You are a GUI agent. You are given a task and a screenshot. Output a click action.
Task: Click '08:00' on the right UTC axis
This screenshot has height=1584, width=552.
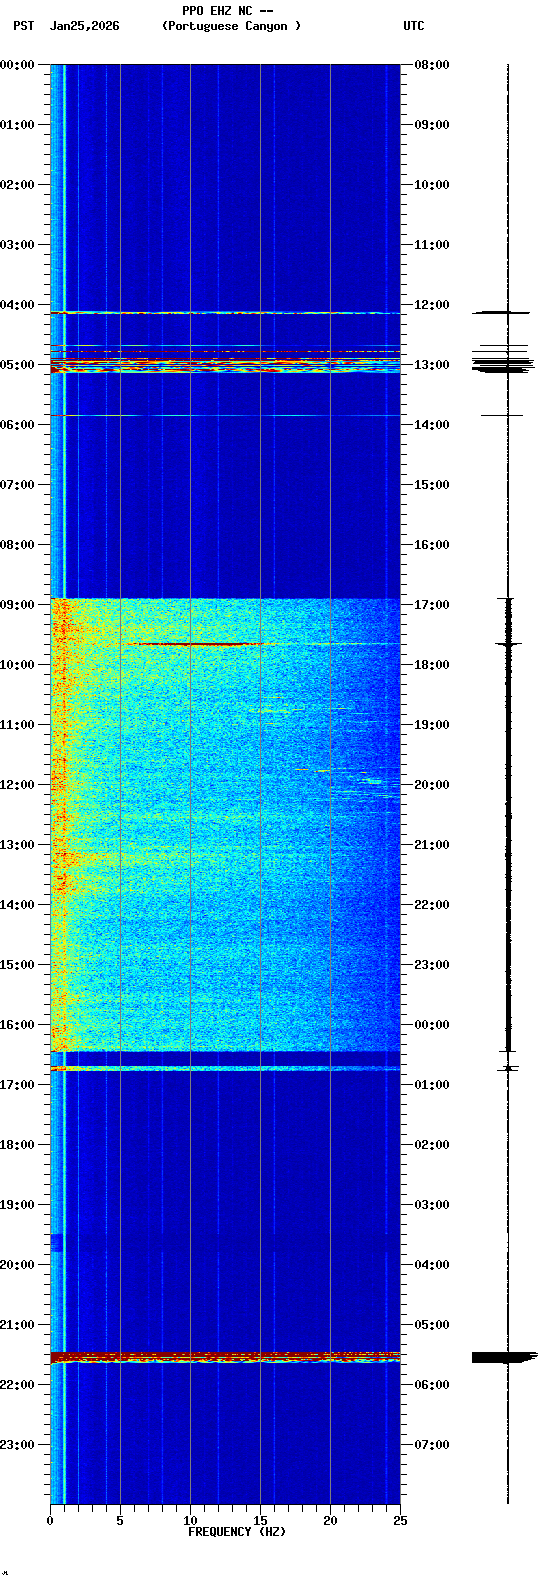(431, 65)
